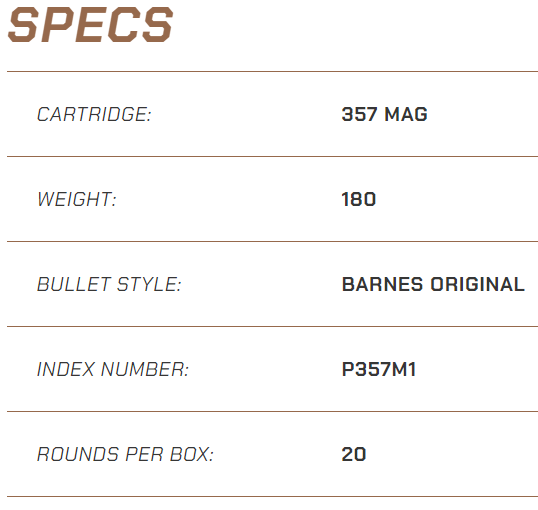
Task: Click the SPECS heading
Action: pos(90,25)
